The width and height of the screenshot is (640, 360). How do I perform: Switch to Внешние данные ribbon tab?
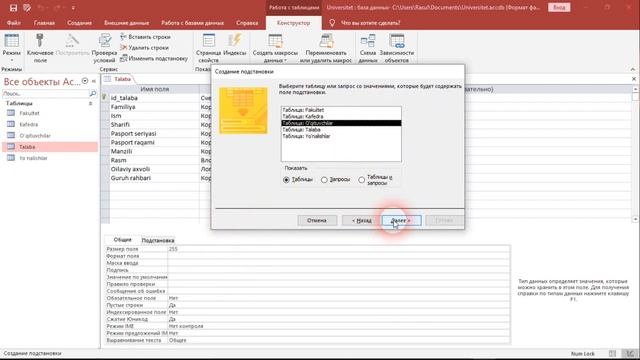pos(127,23)
